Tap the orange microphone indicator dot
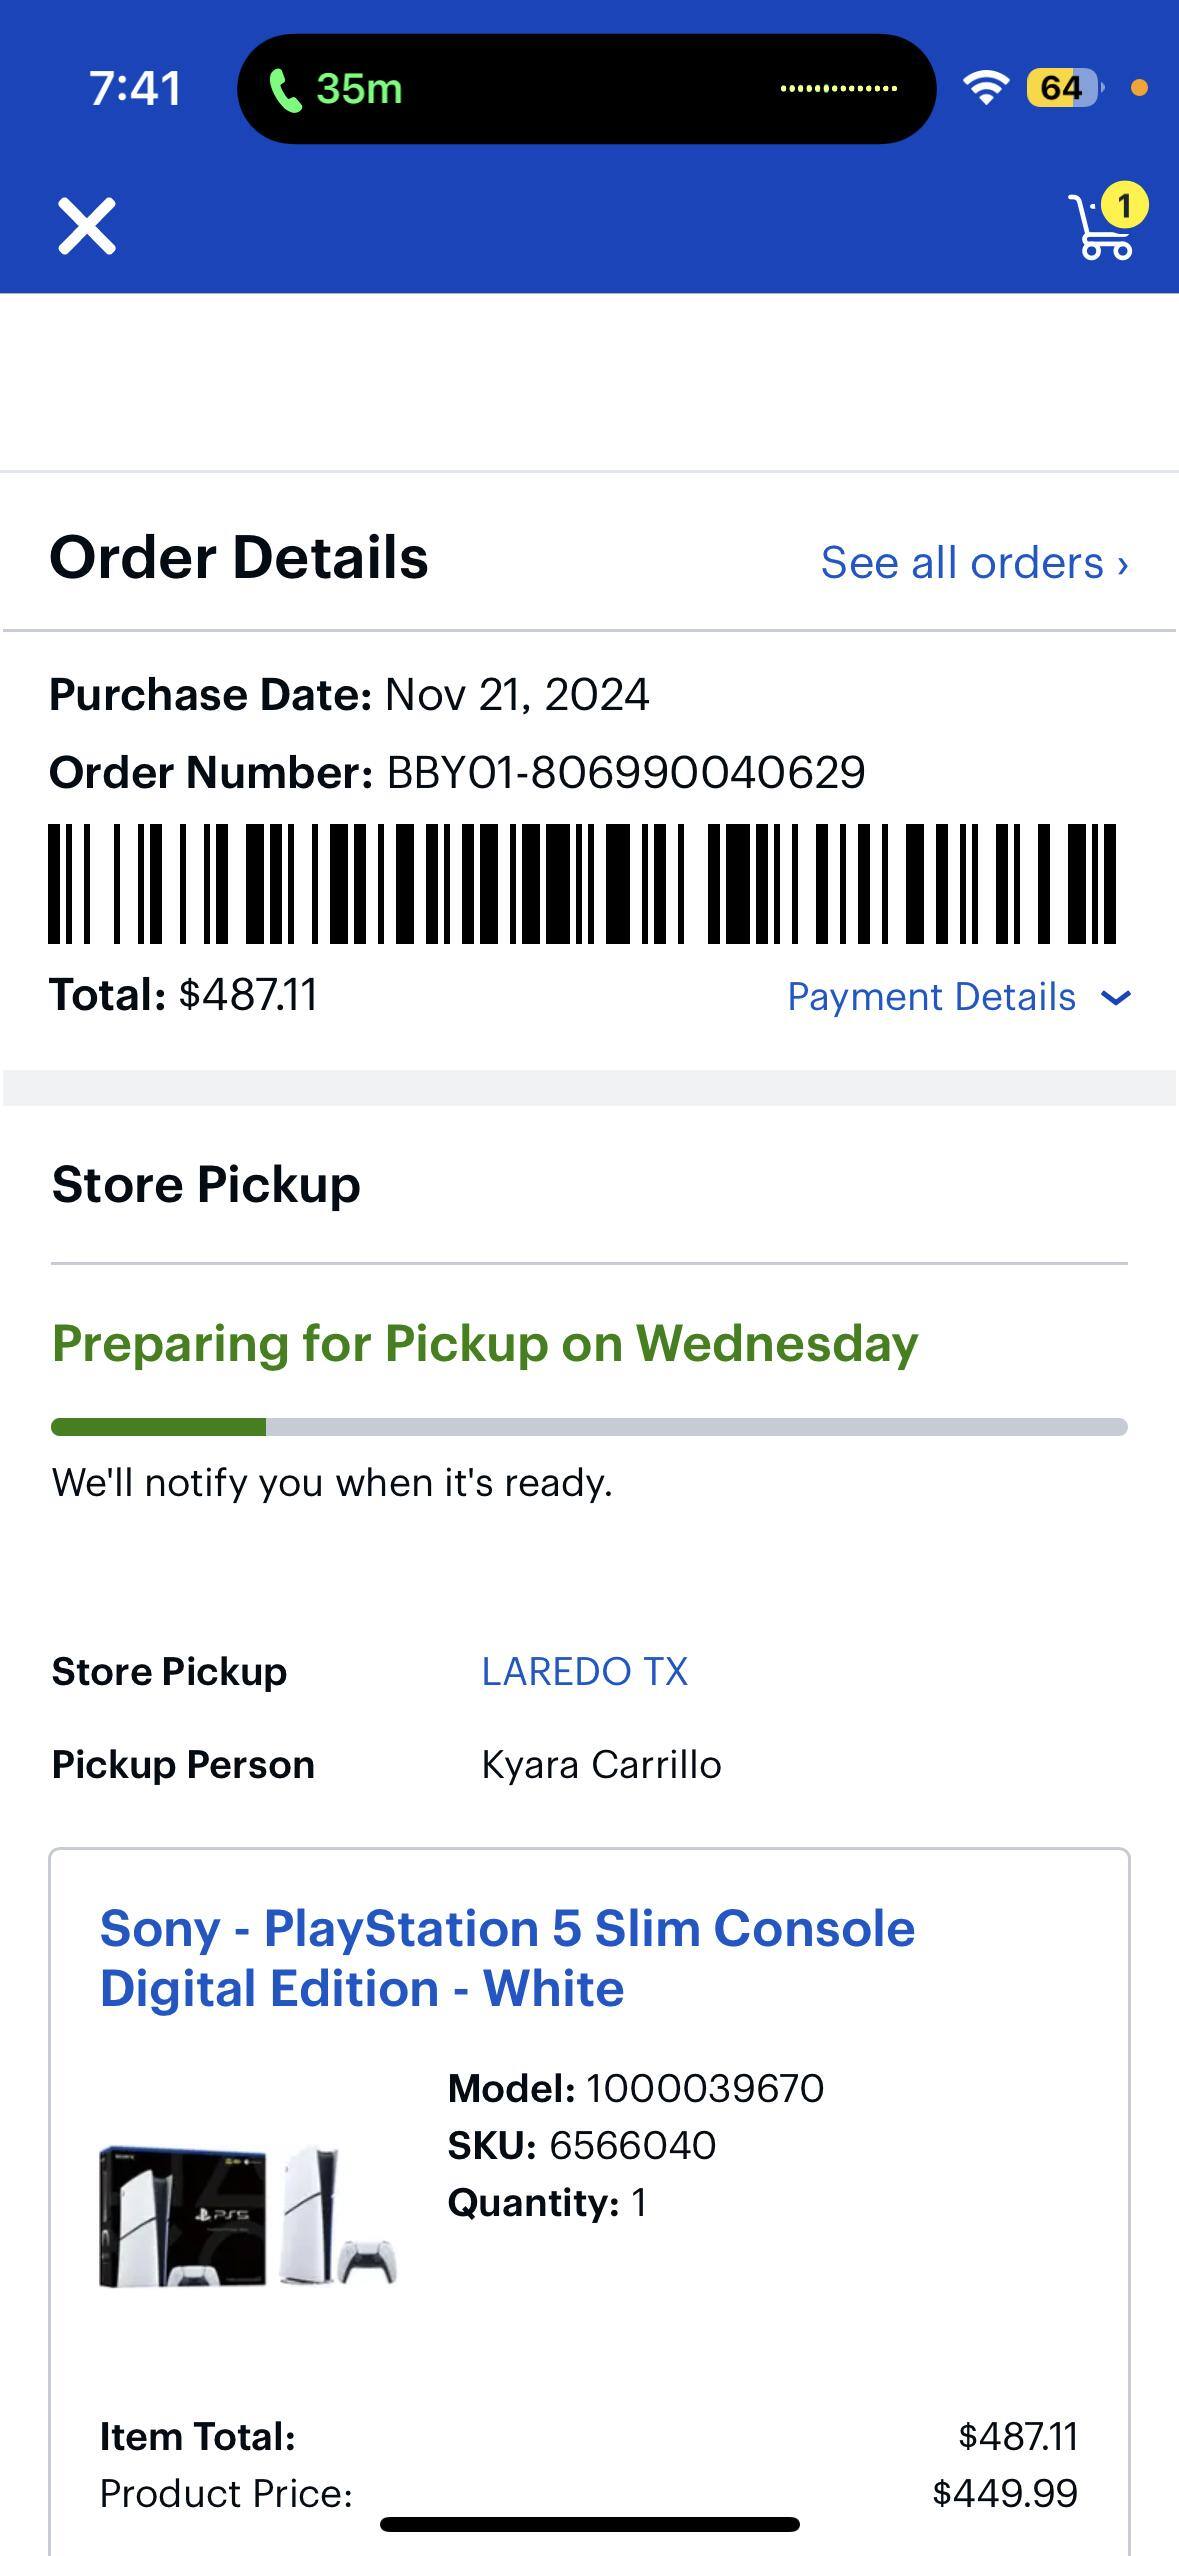 (x=1139, y=89)
